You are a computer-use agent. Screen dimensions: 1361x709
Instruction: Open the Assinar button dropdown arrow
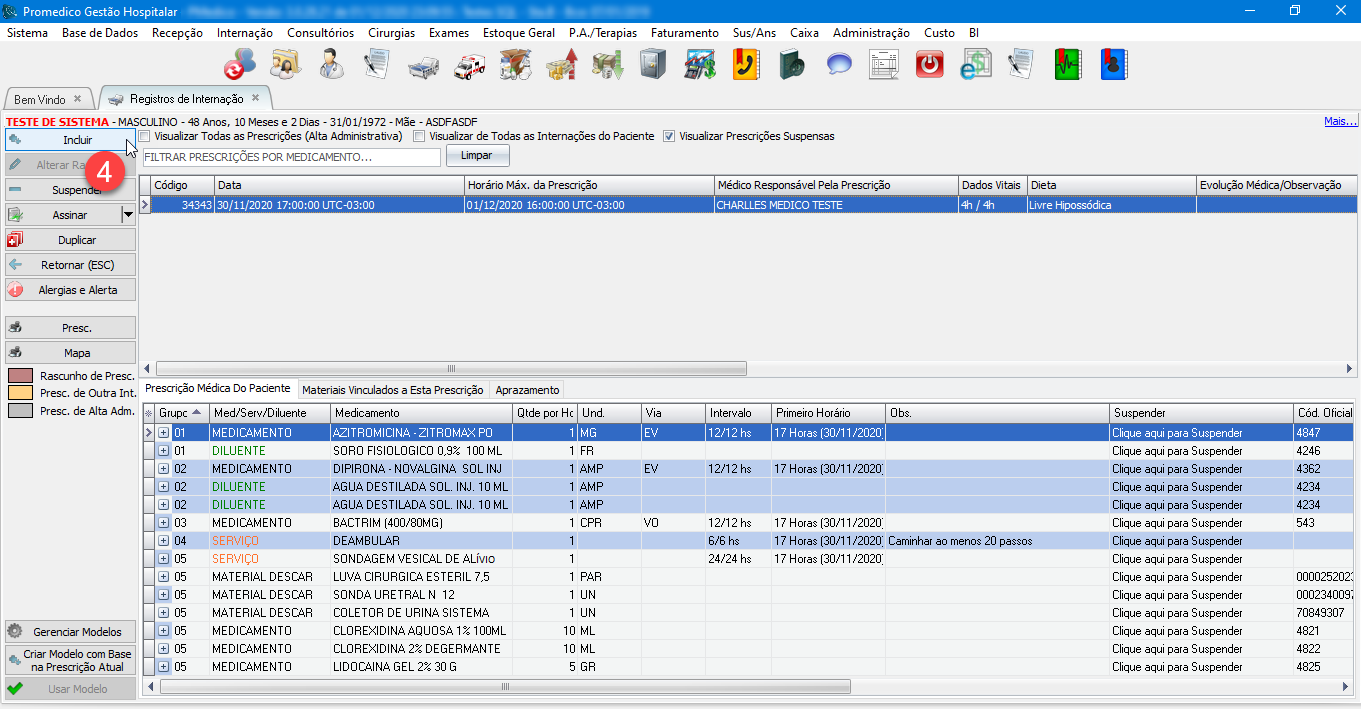tap(127, 215)
